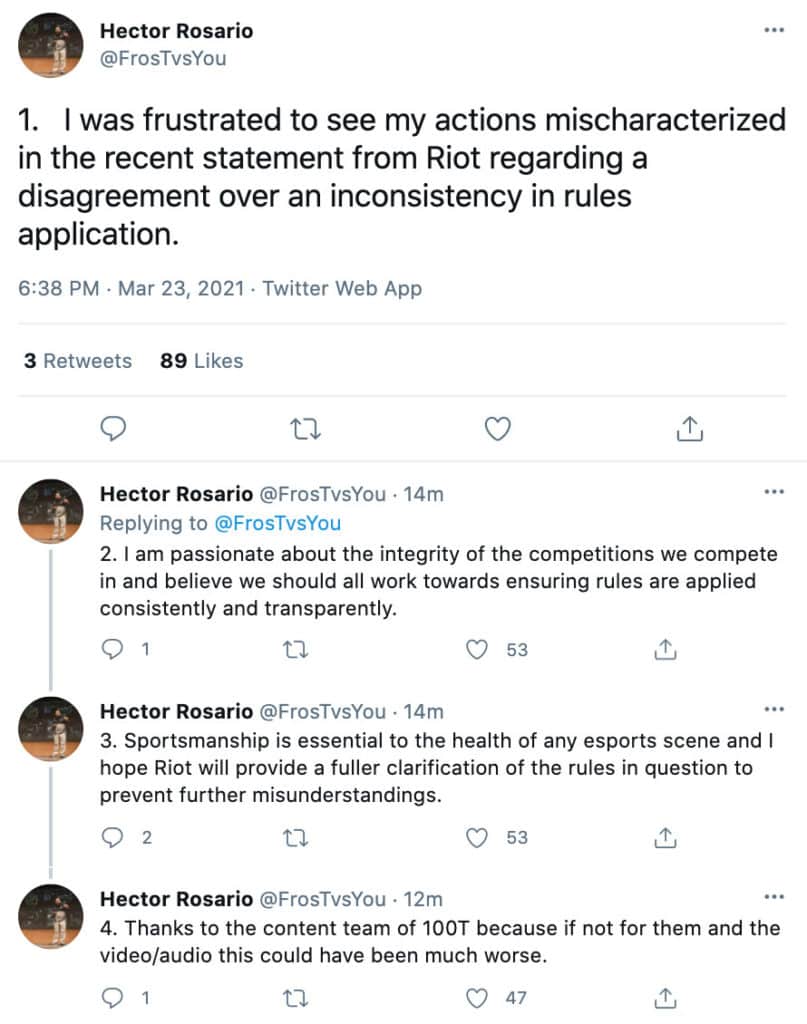The height and width of the screenshot is (1024, 807).
Task: Open Hector Rosario's profile picture on main tweet
Action: point(51,44)
